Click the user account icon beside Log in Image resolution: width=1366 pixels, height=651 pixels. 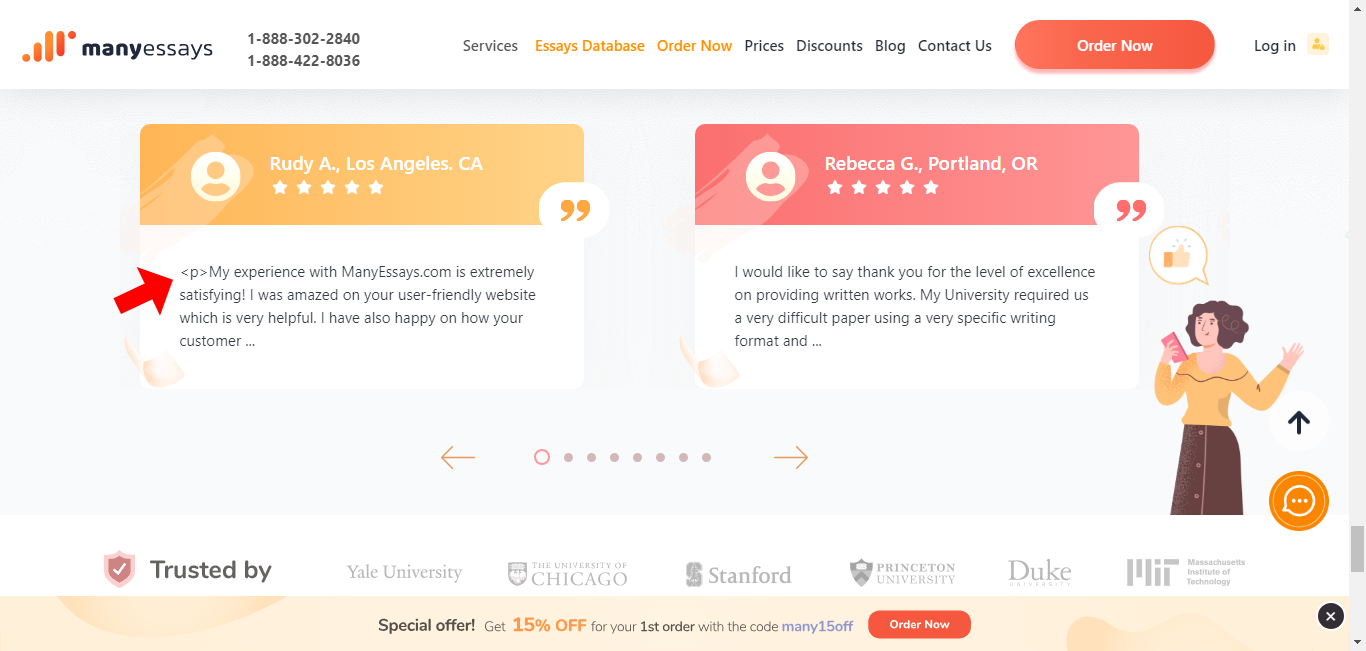1318,45
